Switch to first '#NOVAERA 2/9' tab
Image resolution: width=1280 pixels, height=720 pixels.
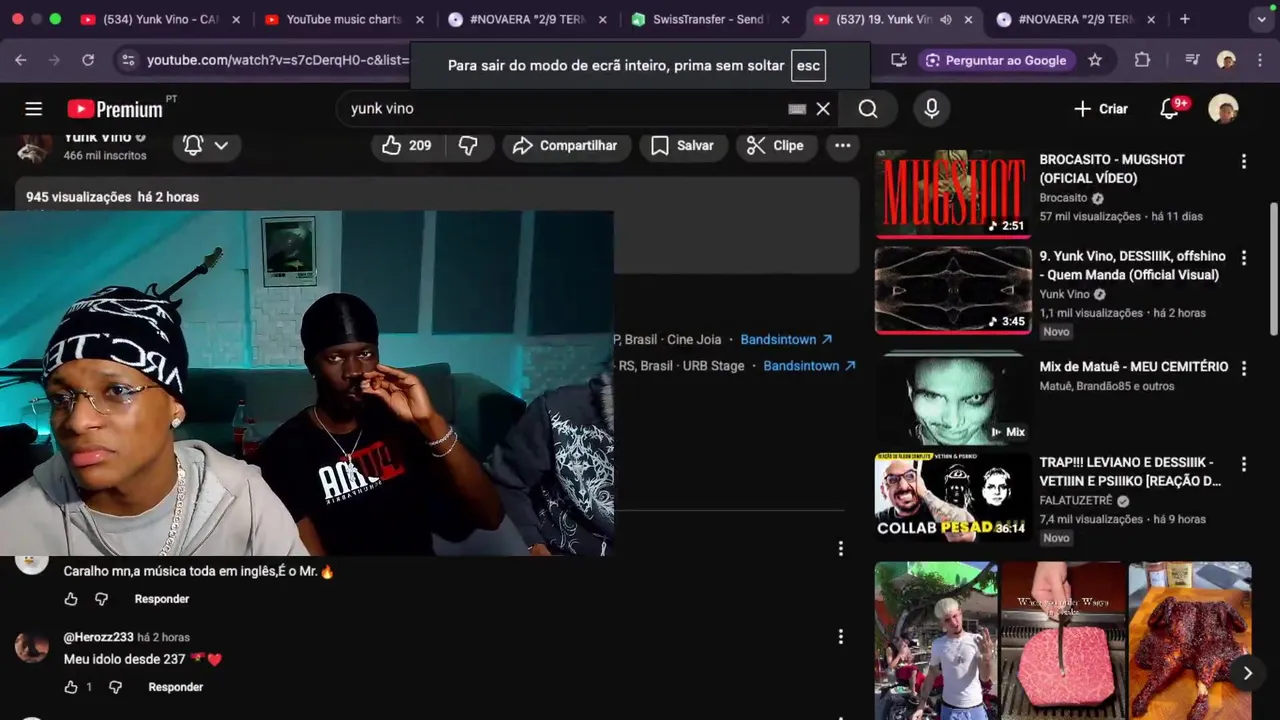(x=527, y=19)
